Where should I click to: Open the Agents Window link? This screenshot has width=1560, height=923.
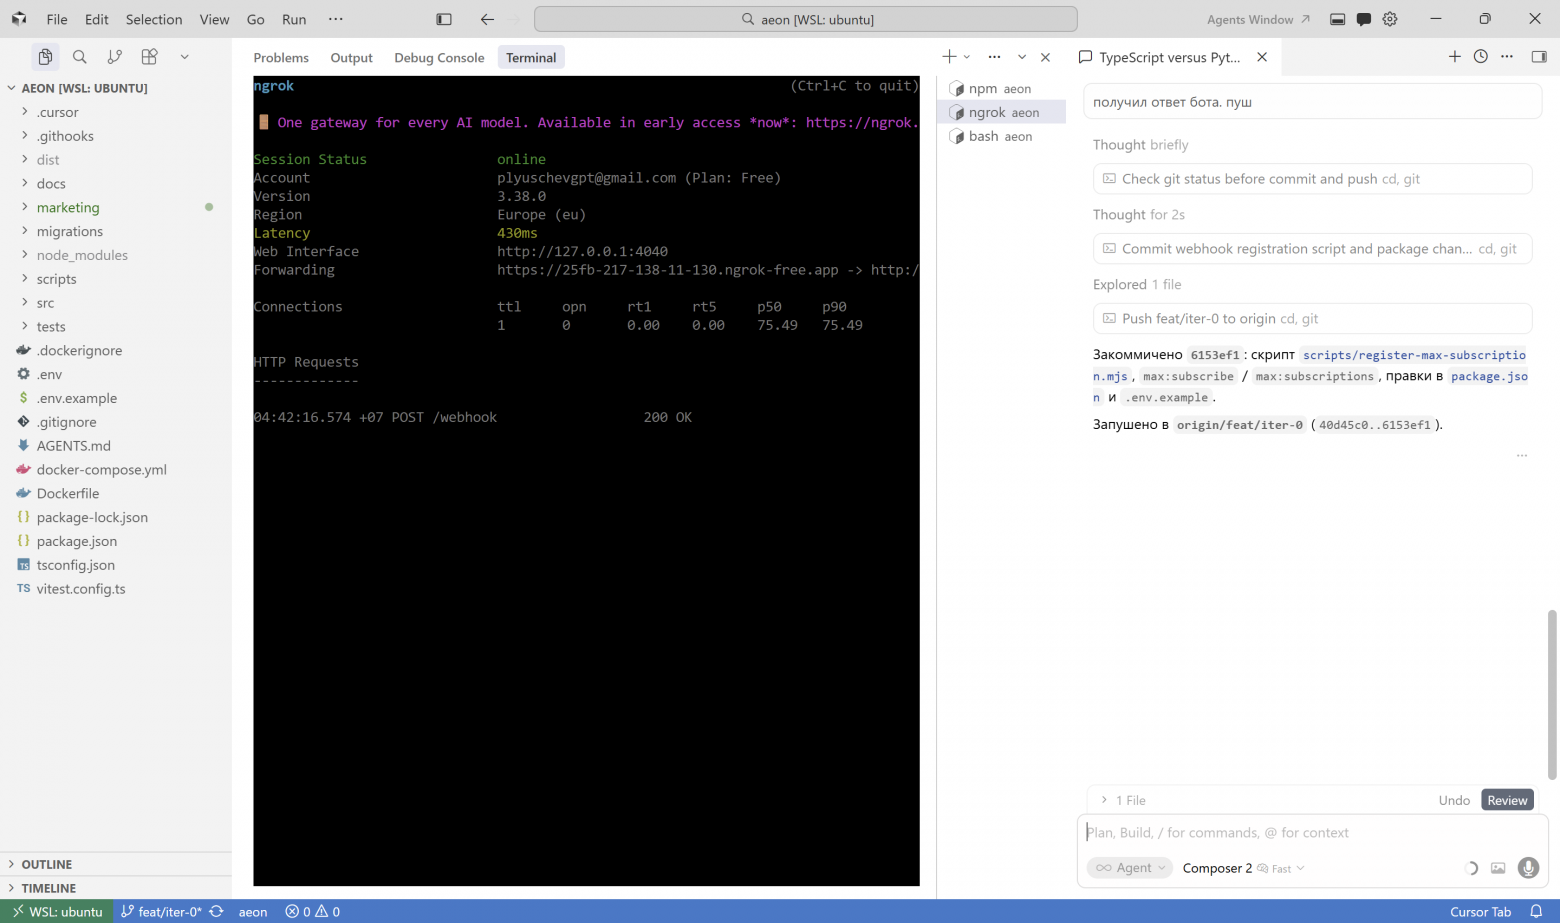[x=1258, y=19]
